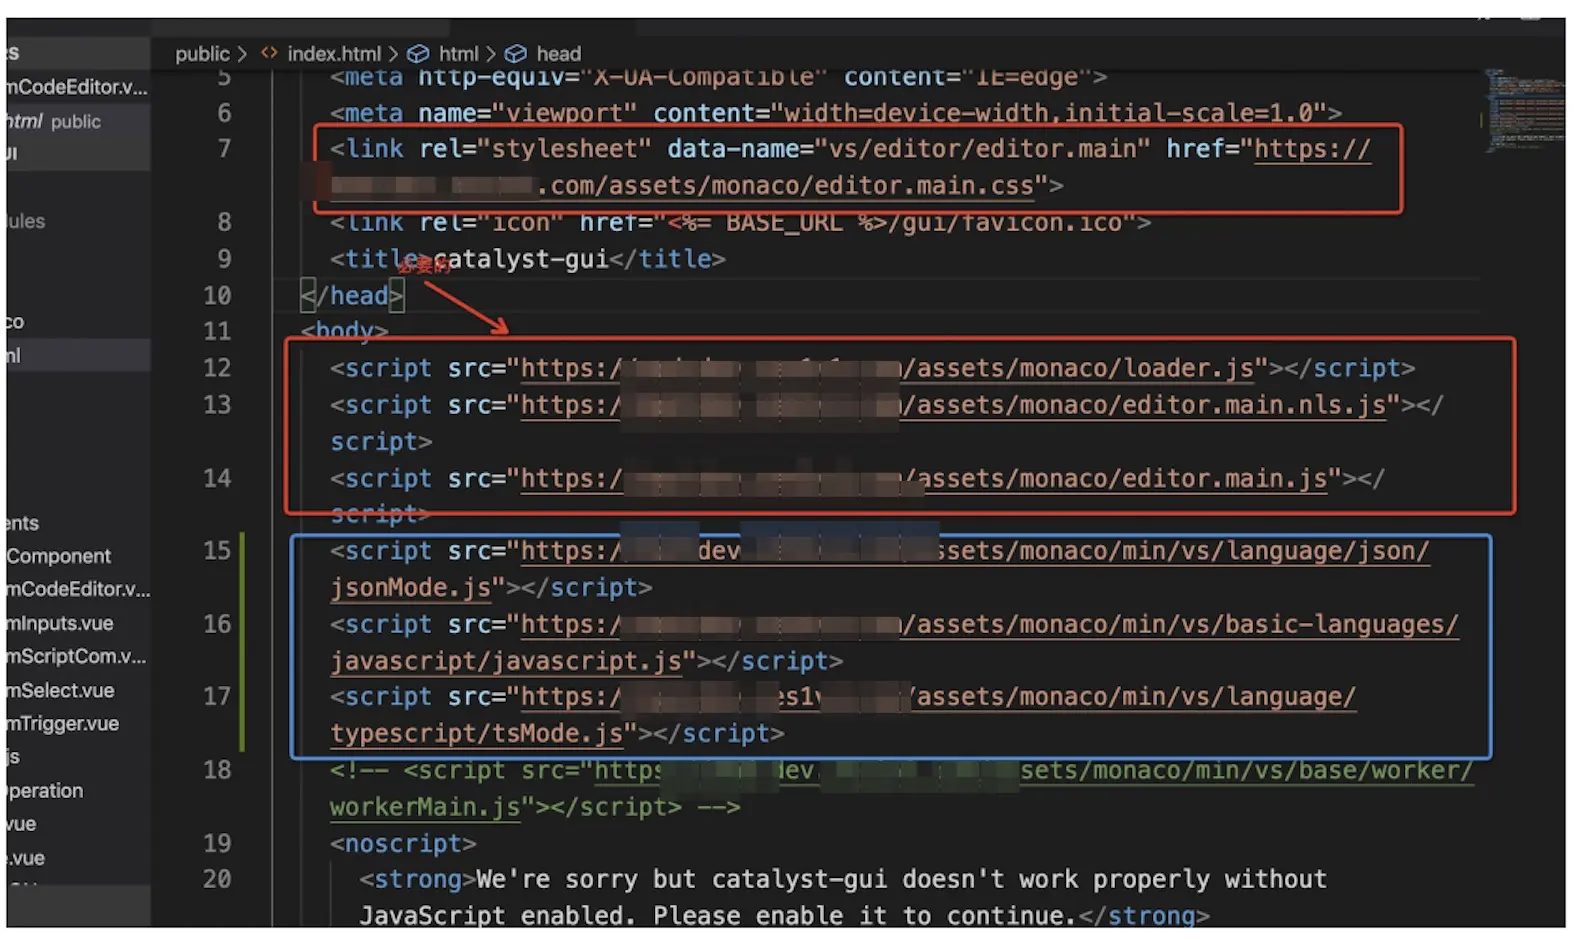The width and height of the screenshot is (1586, 940).
Task: Click the html symbol icon in breadcrumb
Action: pyautogui.click(x=418, y=53)
